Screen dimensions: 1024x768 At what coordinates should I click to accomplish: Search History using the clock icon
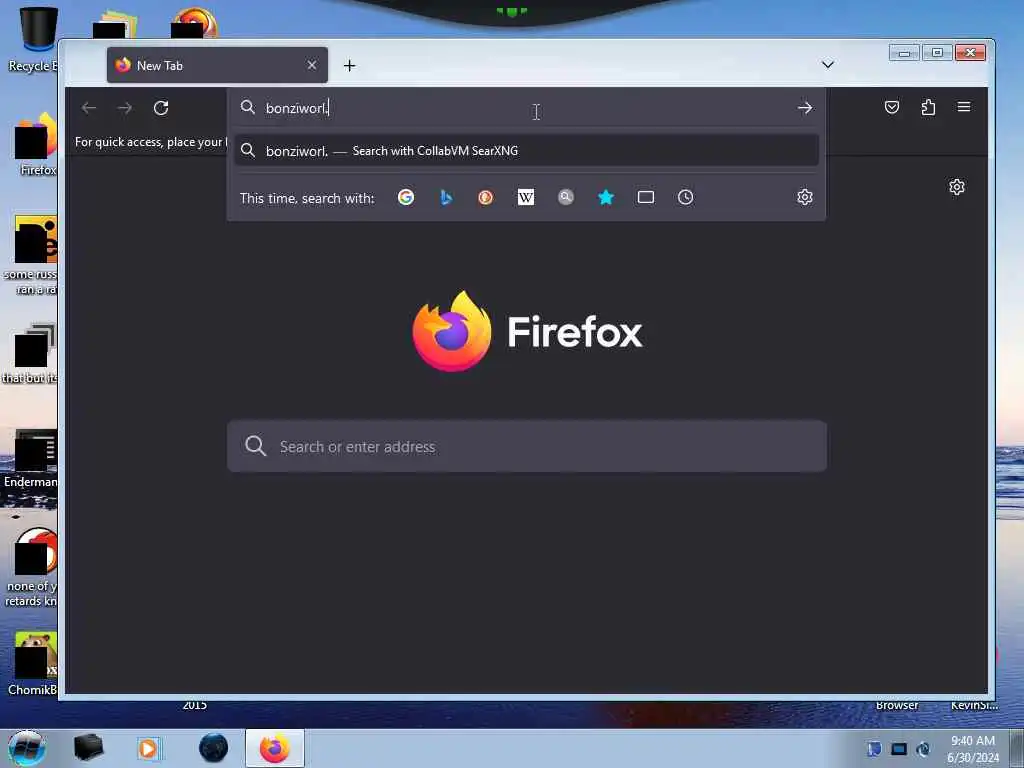click(685, 197)
